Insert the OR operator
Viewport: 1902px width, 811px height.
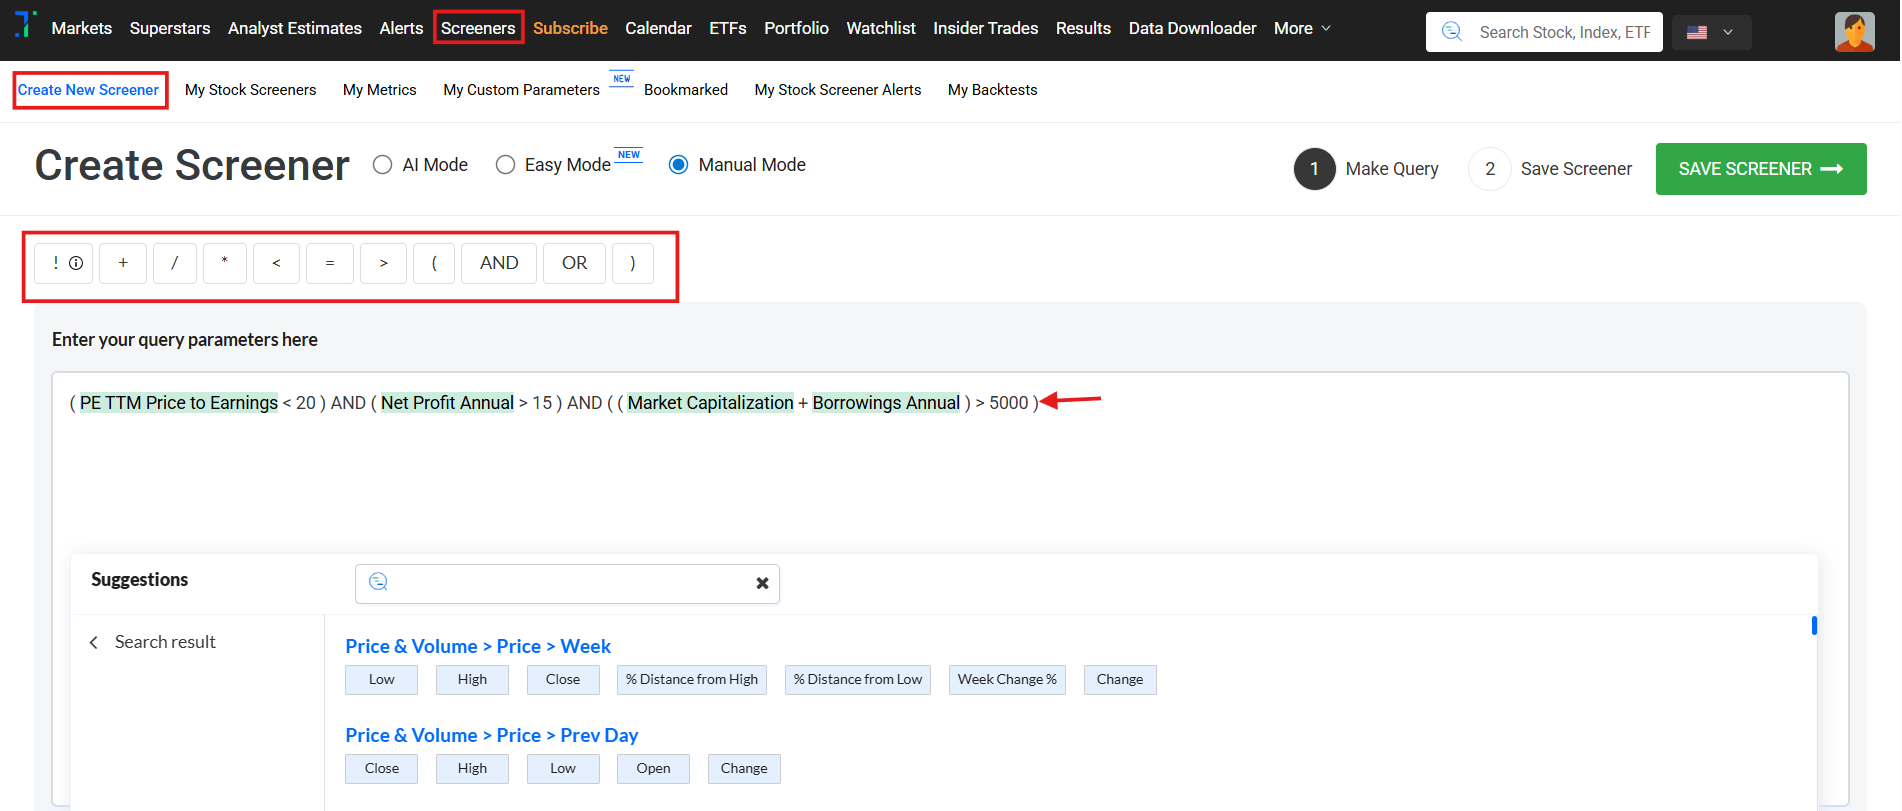point(574,263)
